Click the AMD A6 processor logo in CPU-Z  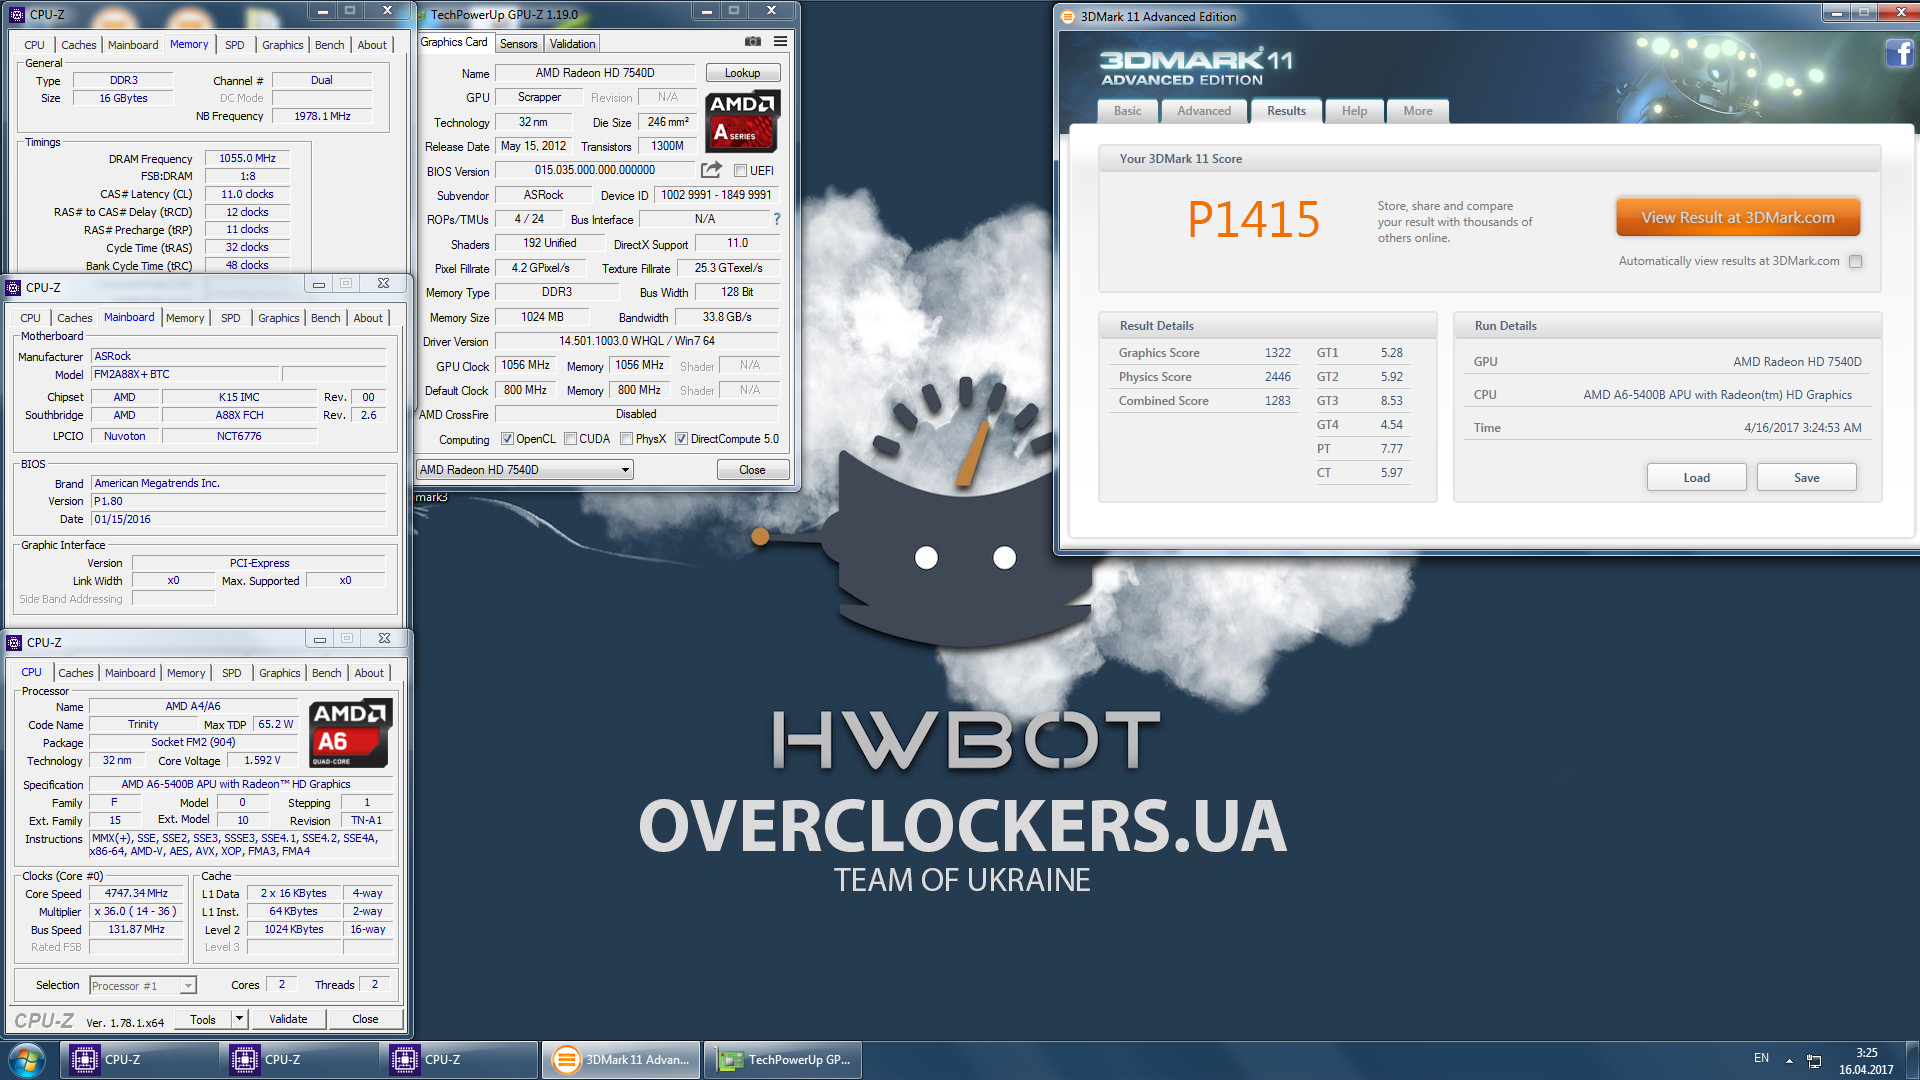351,733
